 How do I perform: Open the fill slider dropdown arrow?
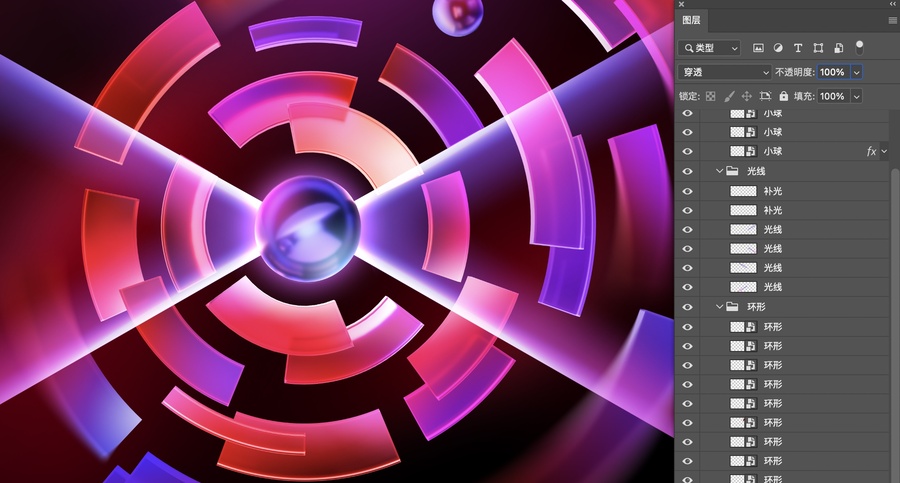pos(856,96)
